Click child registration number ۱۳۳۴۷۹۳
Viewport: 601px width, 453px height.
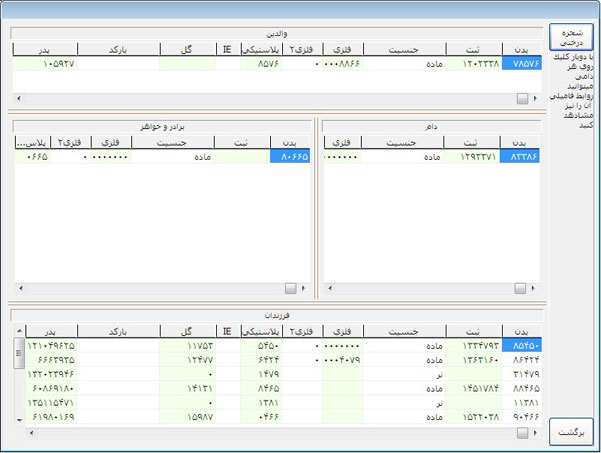[474, 346]
